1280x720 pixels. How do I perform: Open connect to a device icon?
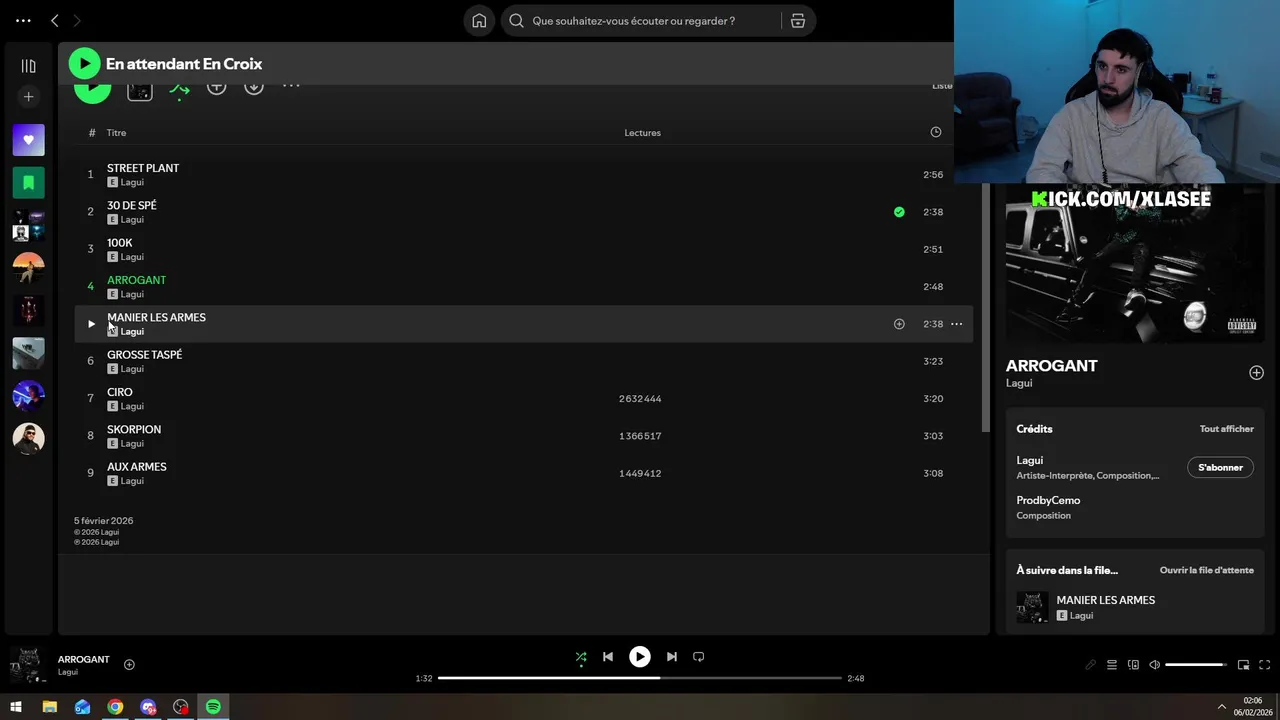coord(1133,665)
